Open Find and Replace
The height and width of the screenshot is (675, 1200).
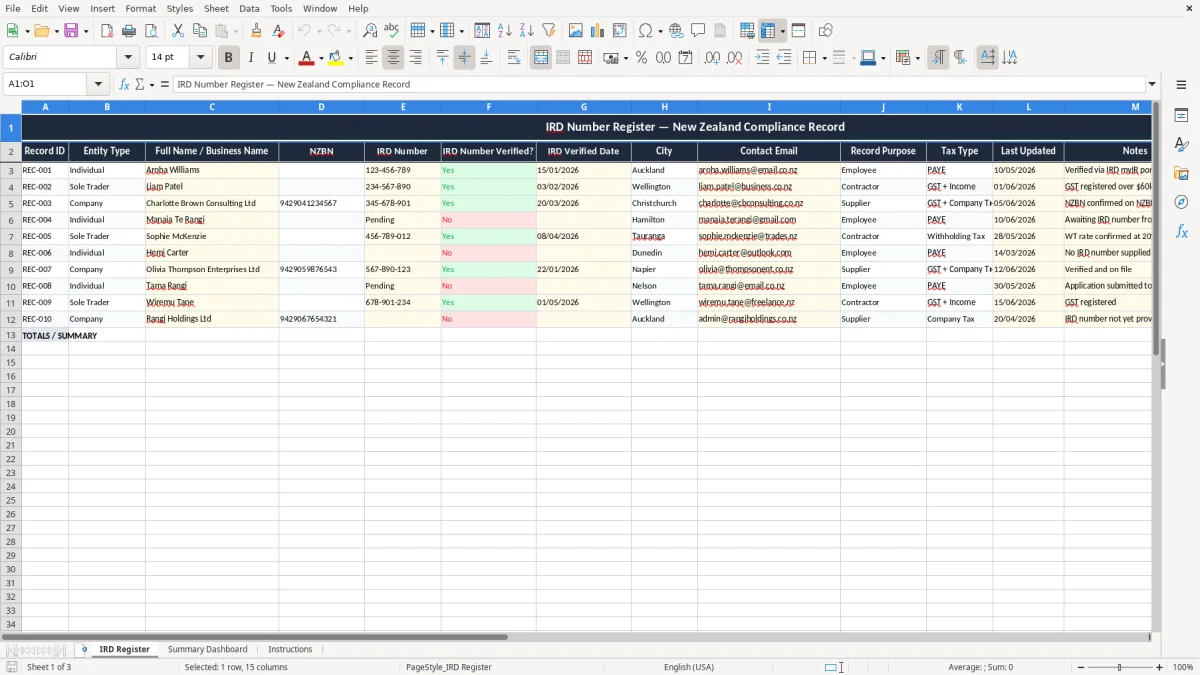[370, 31]
